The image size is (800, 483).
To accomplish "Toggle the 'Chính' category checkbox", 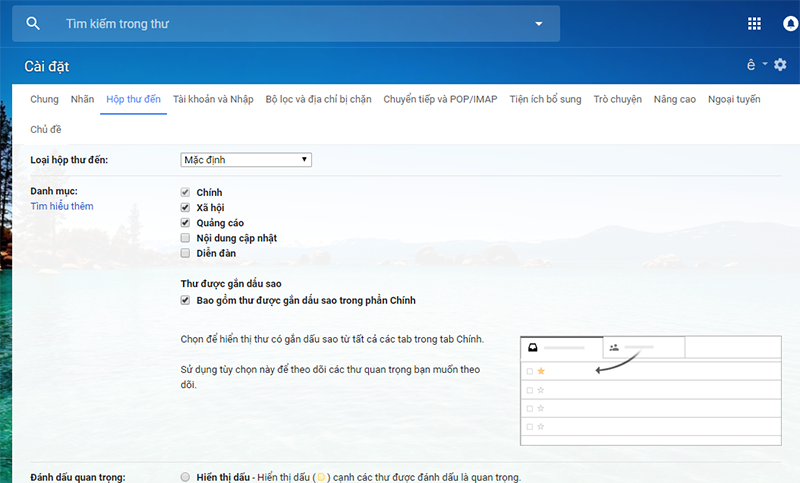I will 185,192.
